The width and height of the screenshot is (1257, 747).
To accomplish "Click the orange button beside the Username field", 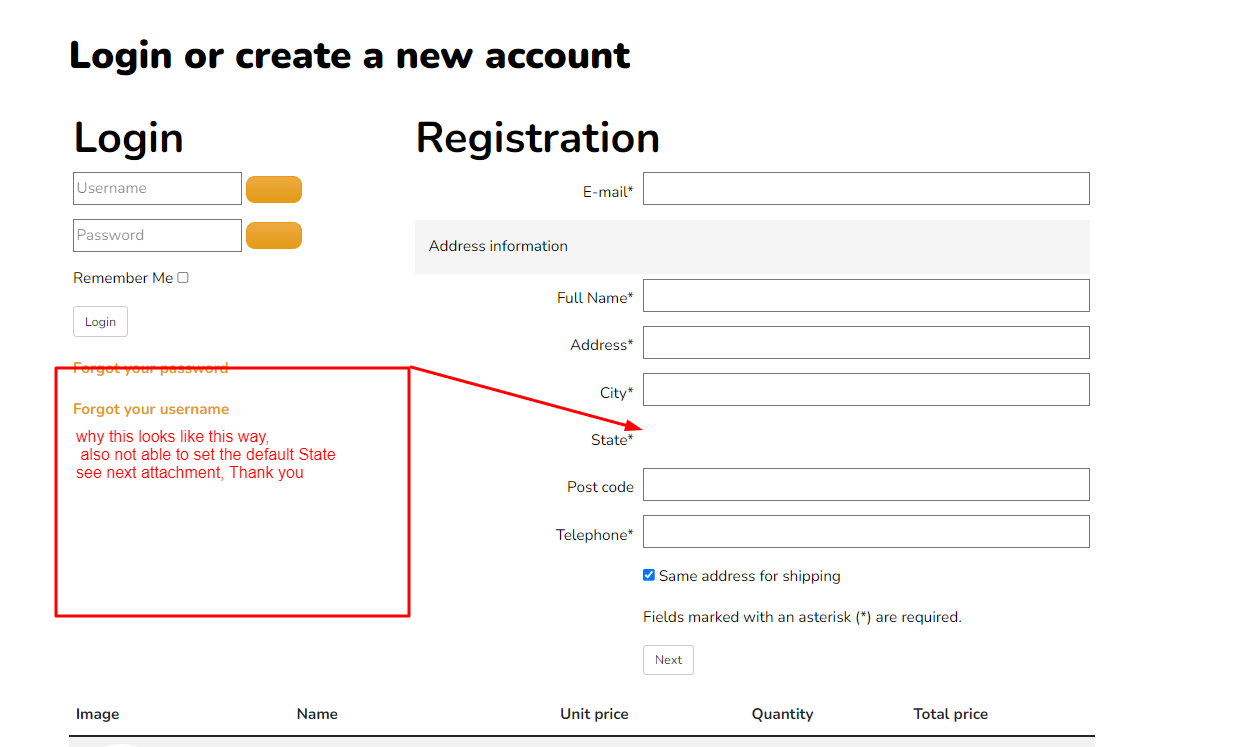I will tap(273, 189).
